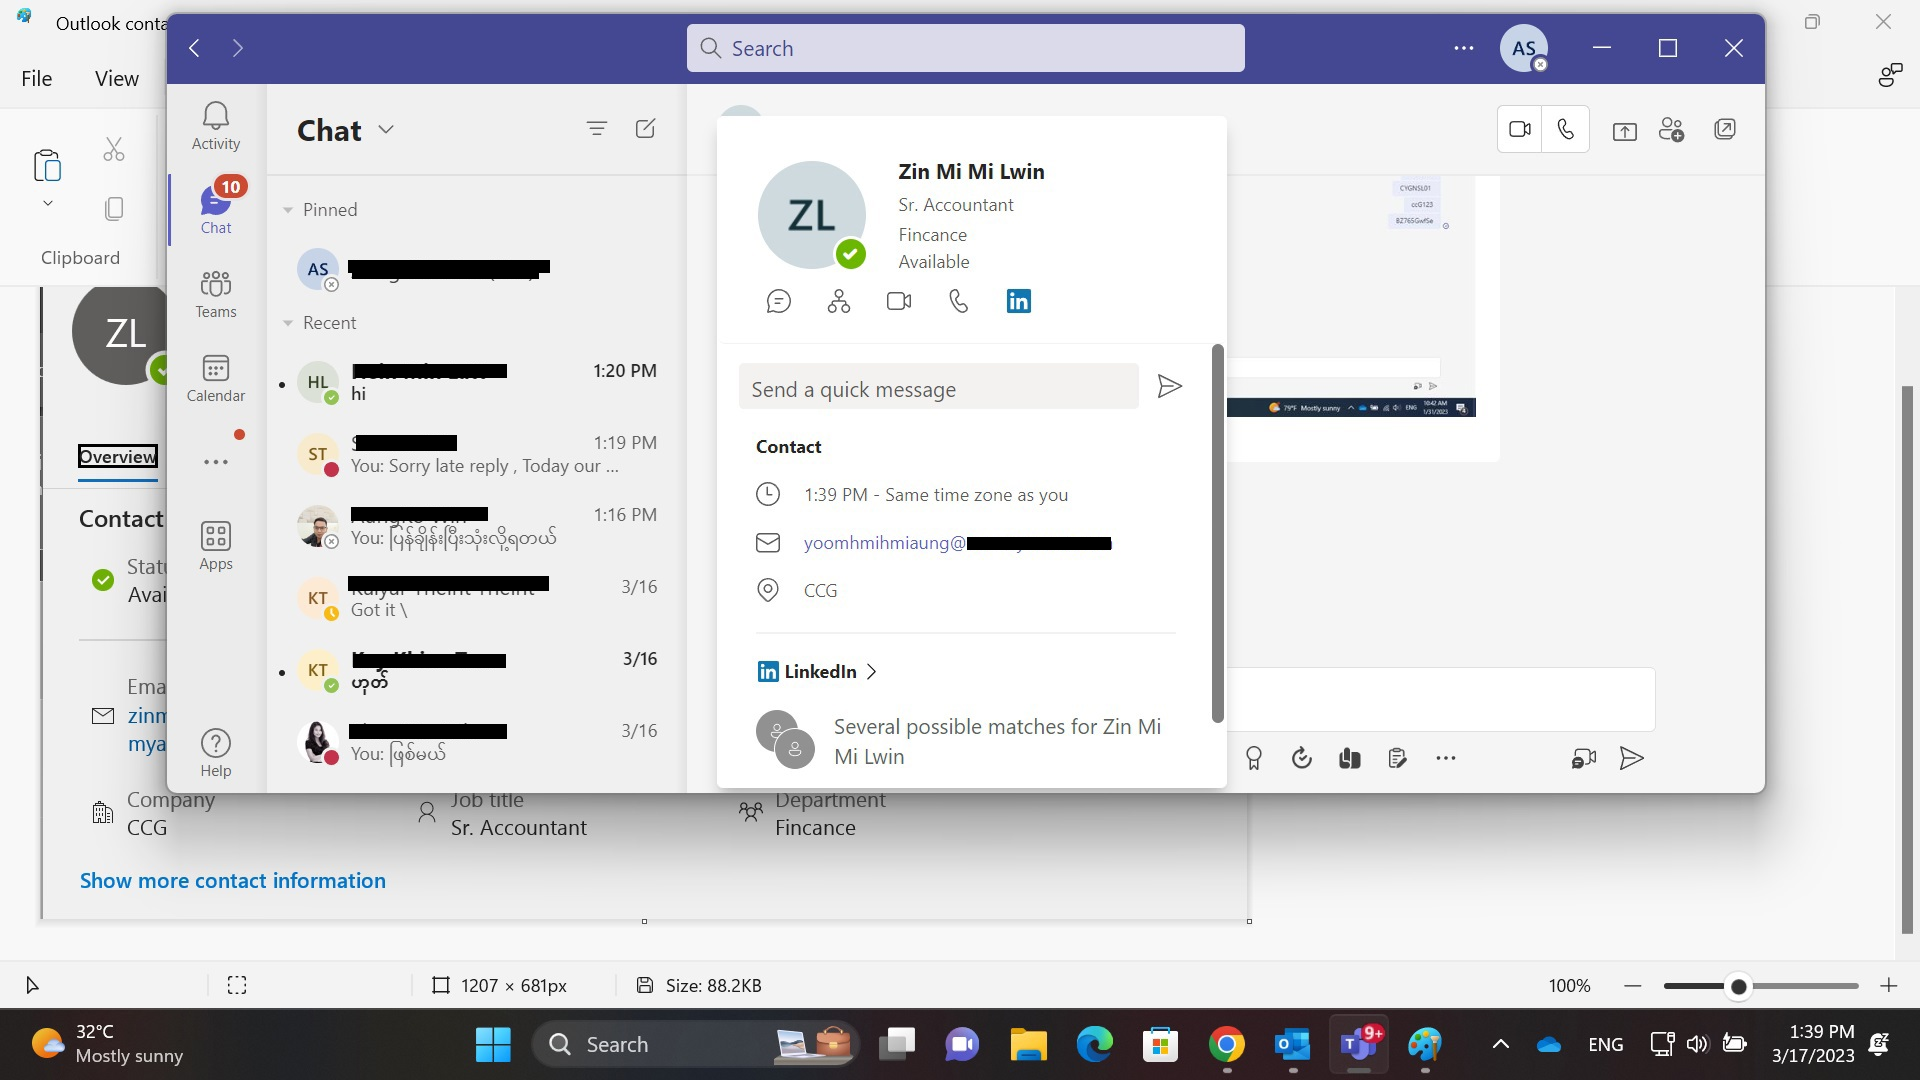View the organization chart icon on profile card
The width and height of the screenshot is (1920, 1080).
[x=838, y=300]
